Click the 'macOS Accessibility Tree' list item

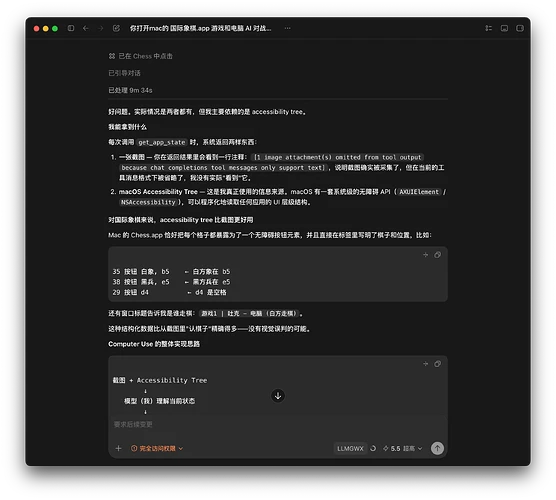point(158,192)
